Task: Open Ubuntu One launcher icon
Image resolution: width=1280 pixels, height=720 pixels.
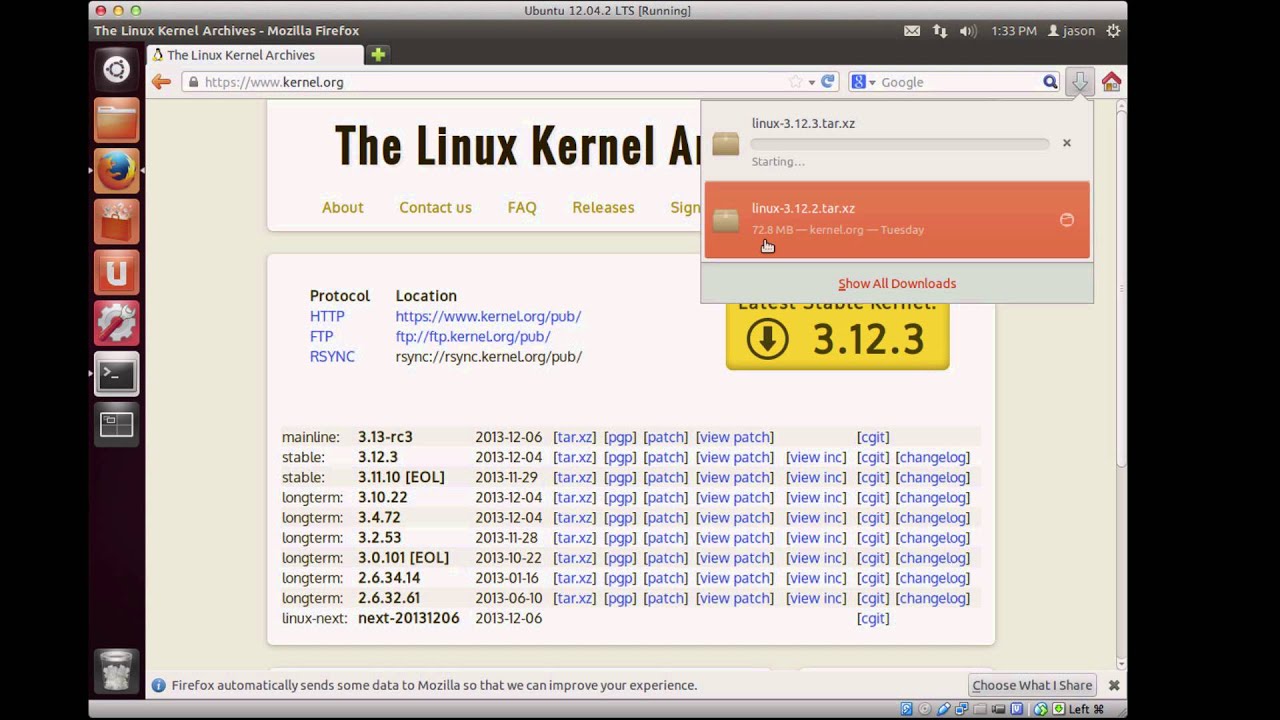Action: [x=116, y=273]
